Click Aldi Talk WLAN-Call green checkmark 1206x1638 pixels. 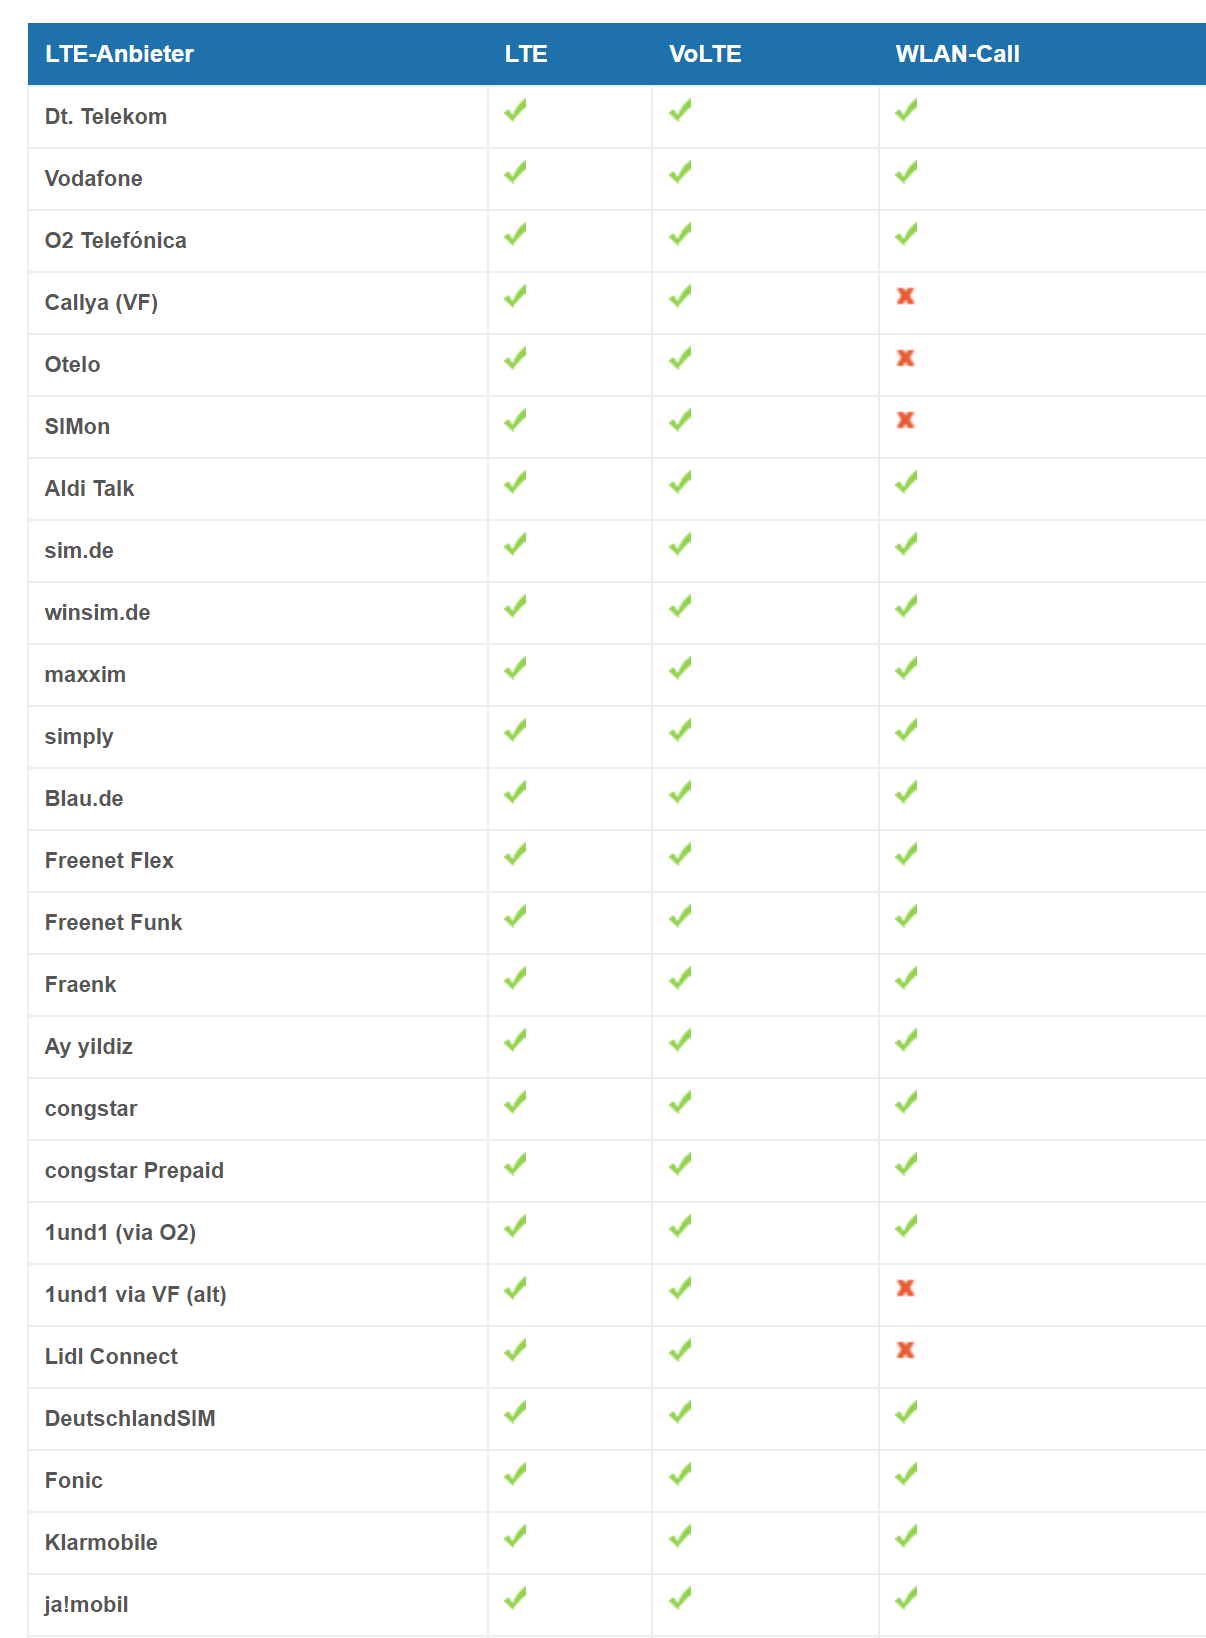(x=906, y=482)
